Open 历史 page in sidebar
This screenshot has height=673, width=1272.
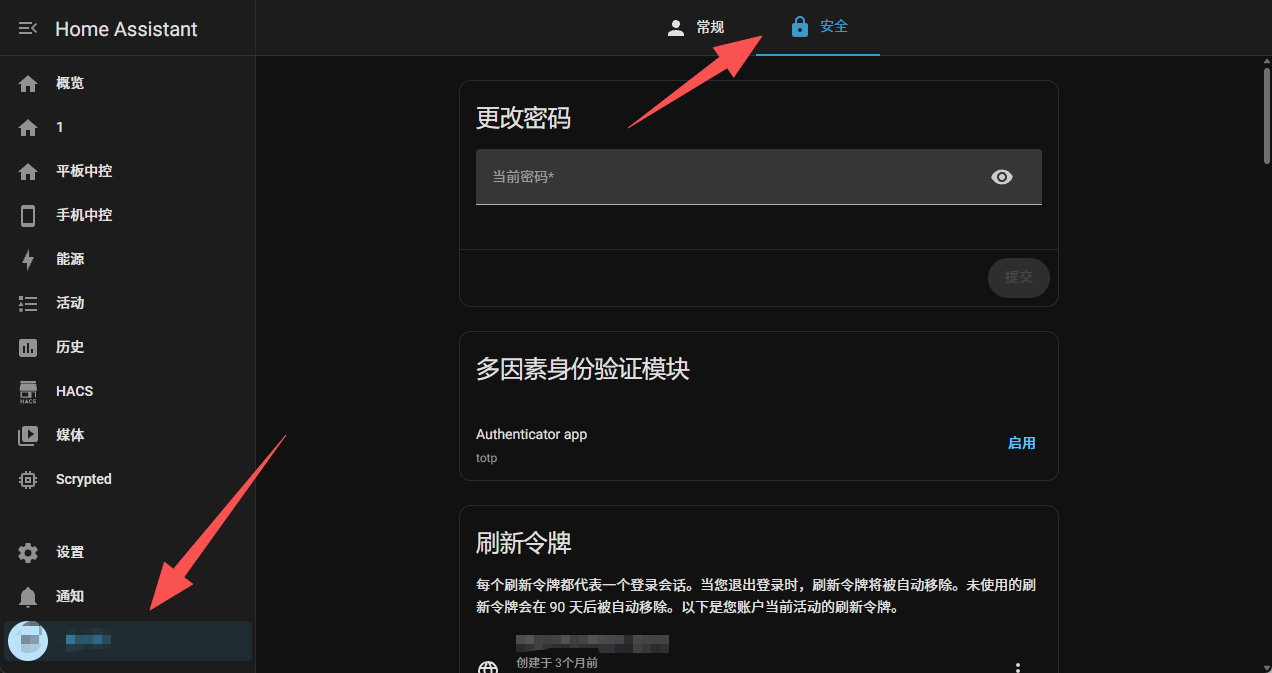pyautogui.click(x=128, y=348)
